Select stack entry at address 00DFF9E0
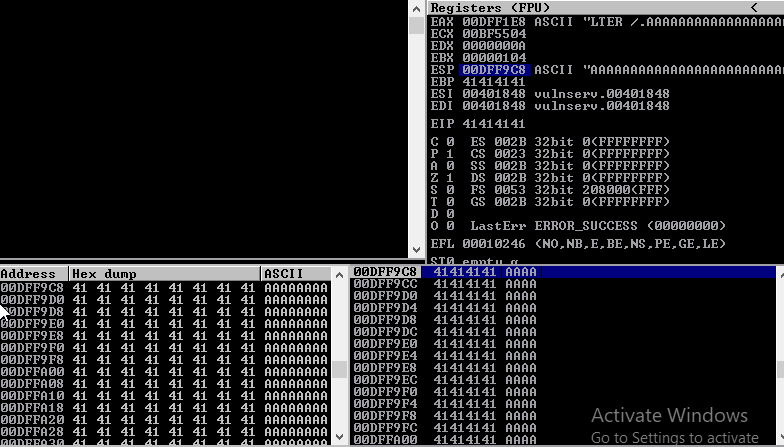This screenshot has width=784, height=447. click(385, 344)
